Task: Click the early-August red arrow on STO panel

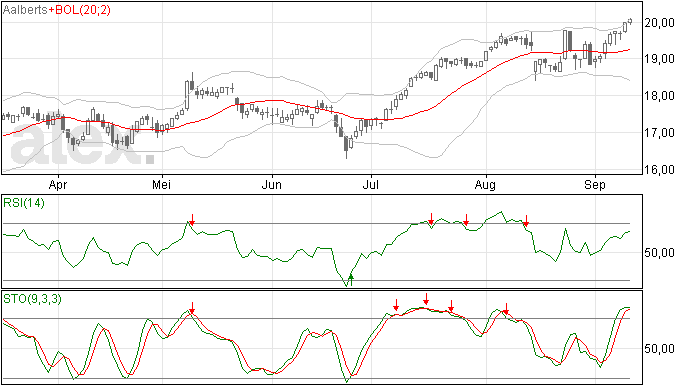Action: tap(506, 309)
